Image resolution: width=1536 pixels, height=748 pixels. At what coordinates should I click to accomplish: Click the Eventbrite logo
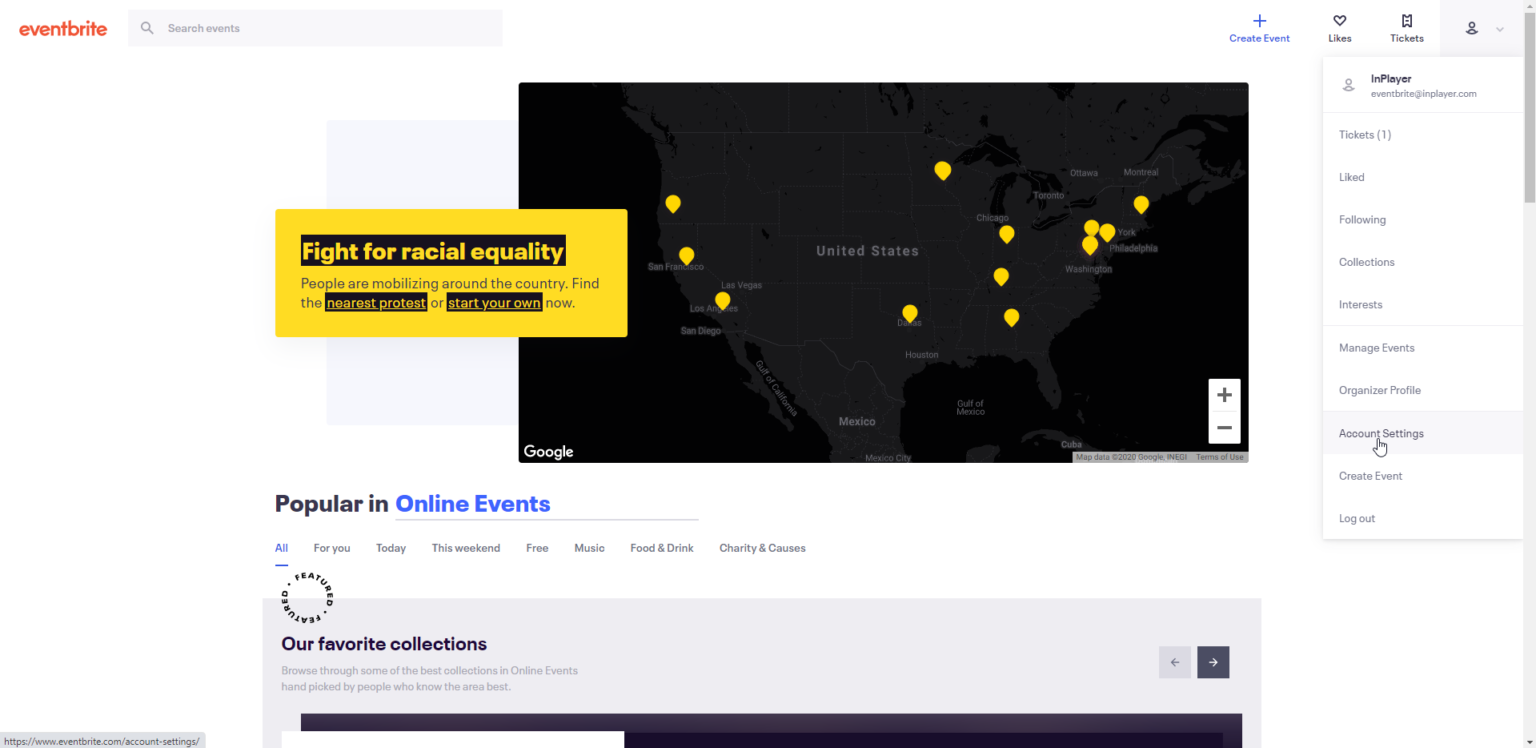[63, 28]
